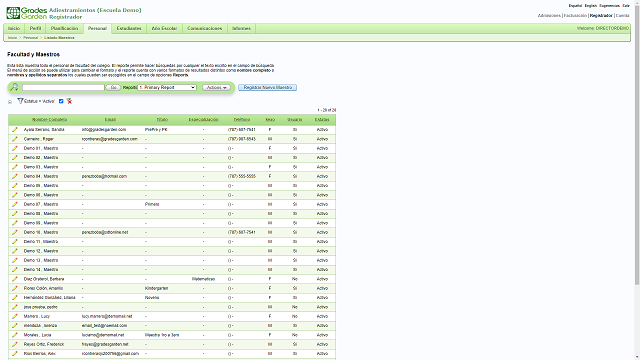Edit Morales, Lucia with the pencil
Image resolution: width=640 pixels, height=360 pixels.
(x=15, y=335)
